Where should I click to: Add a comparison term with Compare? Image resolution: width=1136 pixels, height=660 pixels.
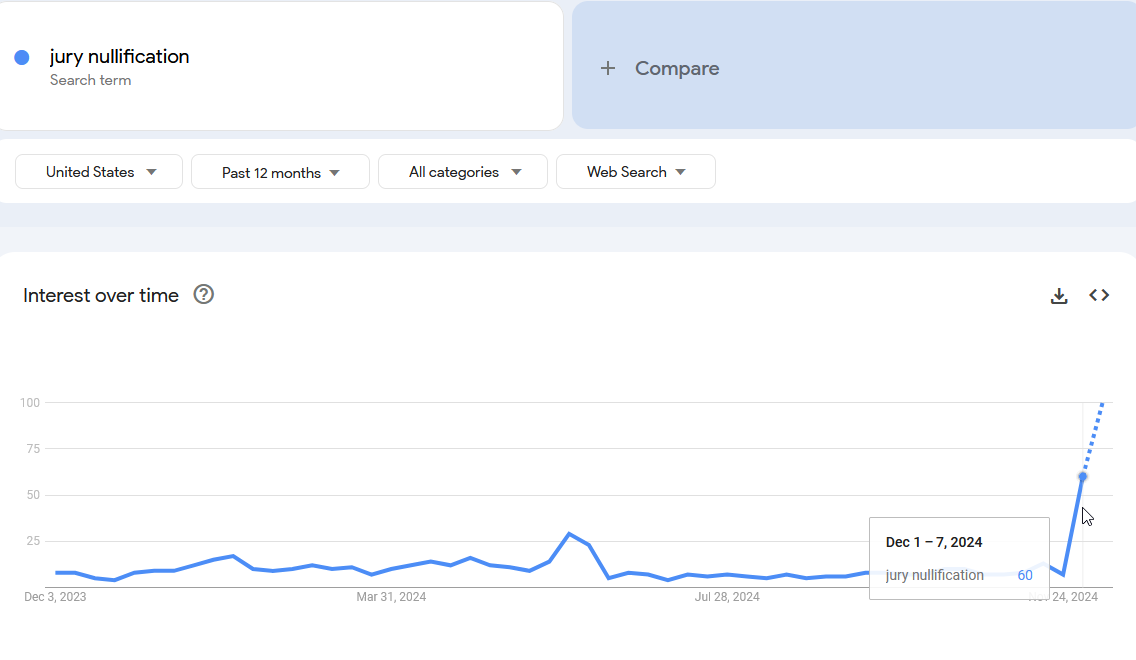click(x=854, y=65)
